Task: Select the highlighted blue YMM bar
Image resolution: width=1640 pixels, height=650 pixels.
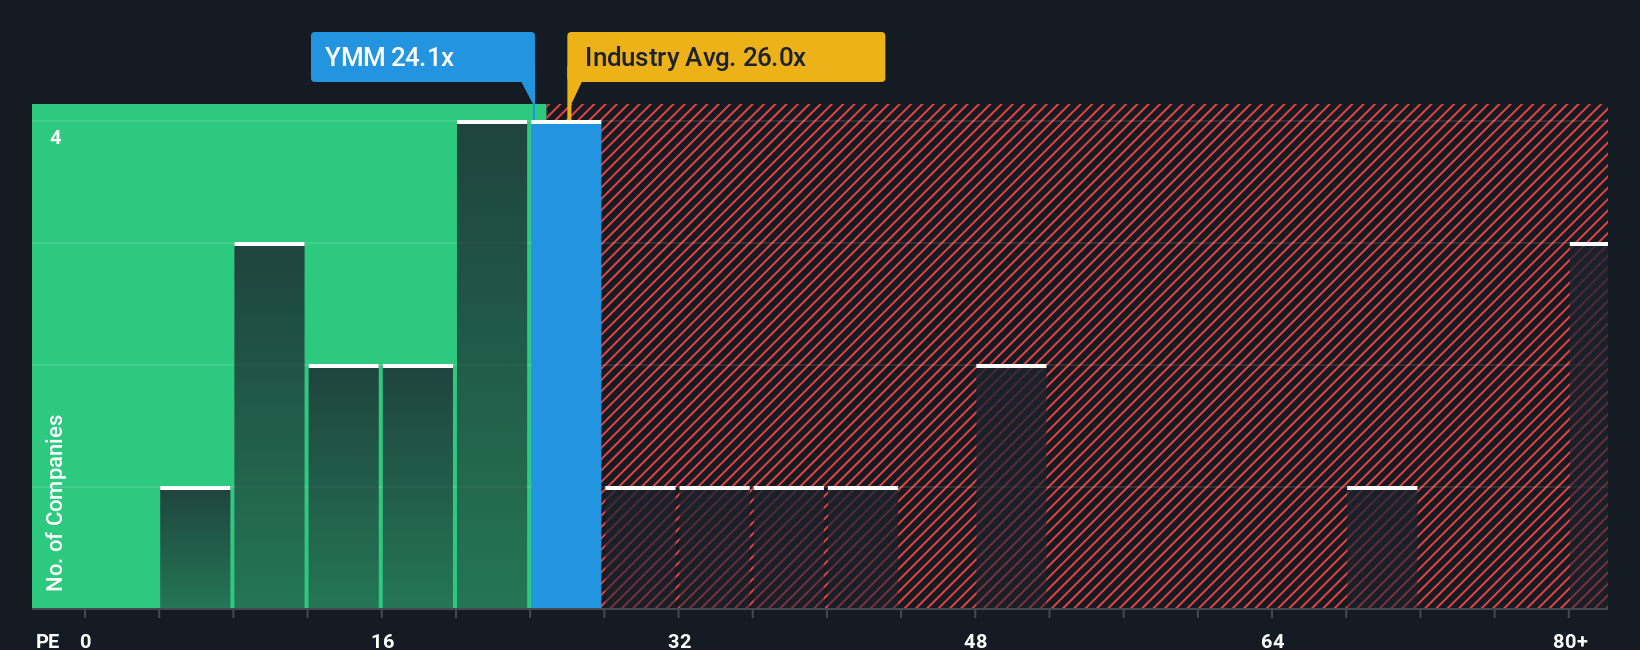Action: 566,364
